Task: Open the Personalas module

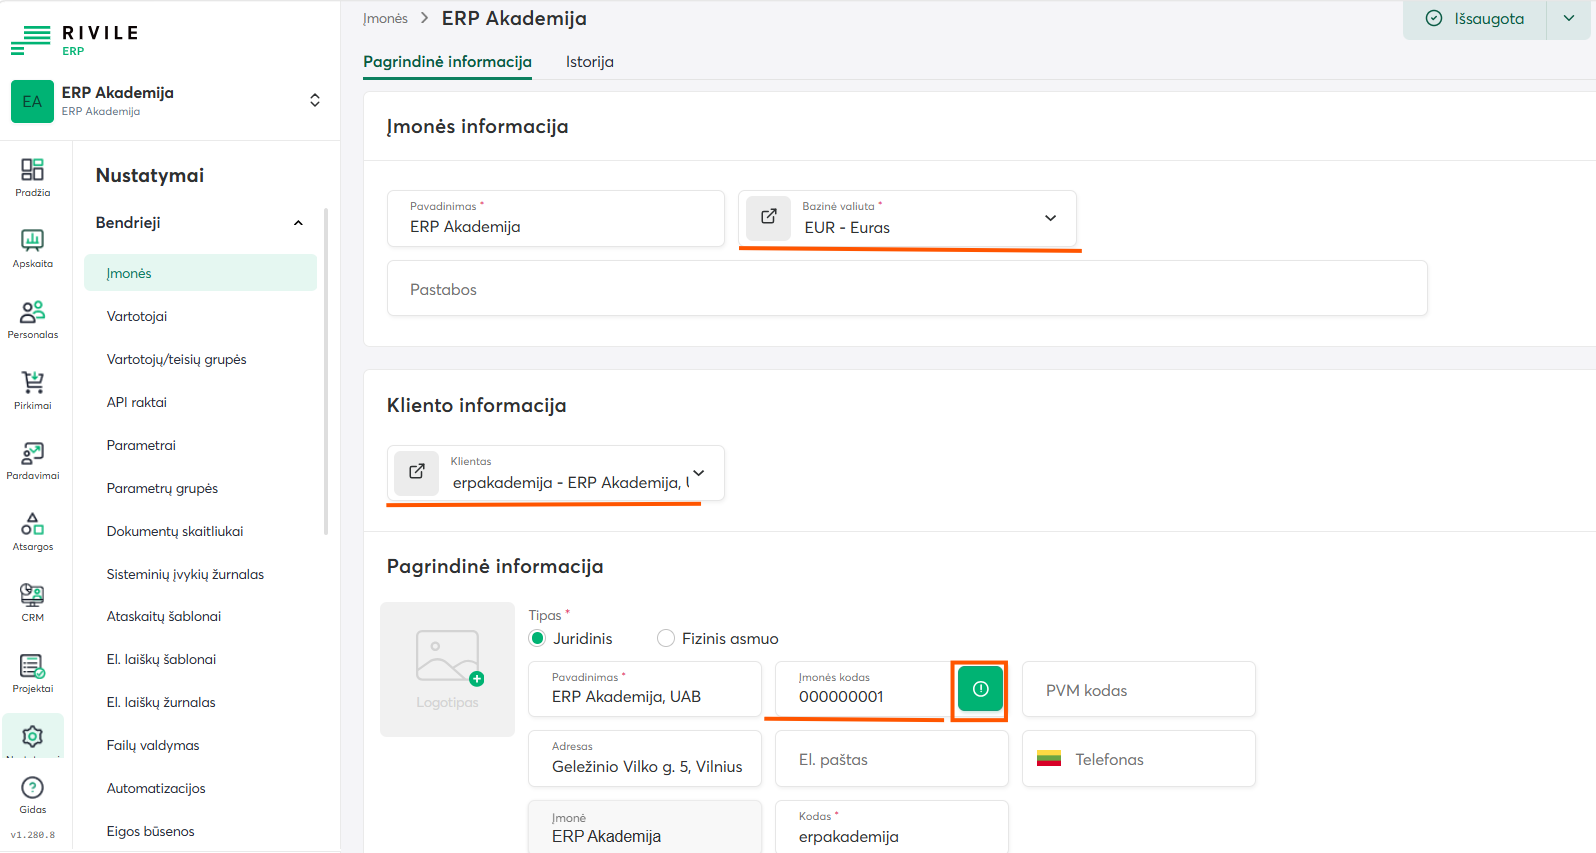Action: 32,319
